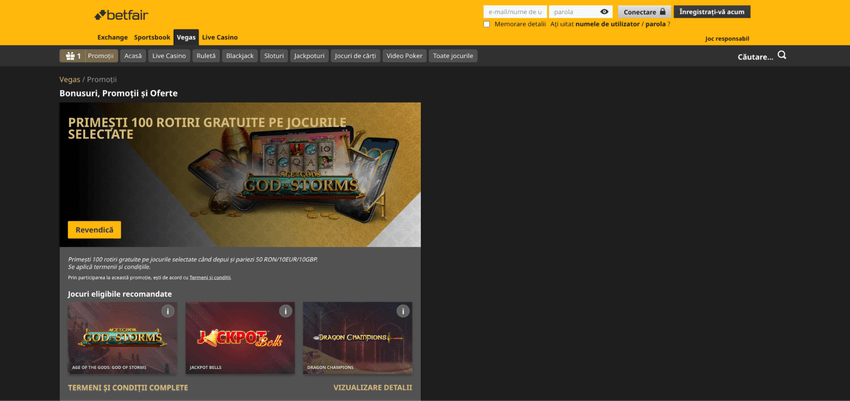
Task: Click the Betfair logo
Action: pyautogui.click(x=121, y=15)
